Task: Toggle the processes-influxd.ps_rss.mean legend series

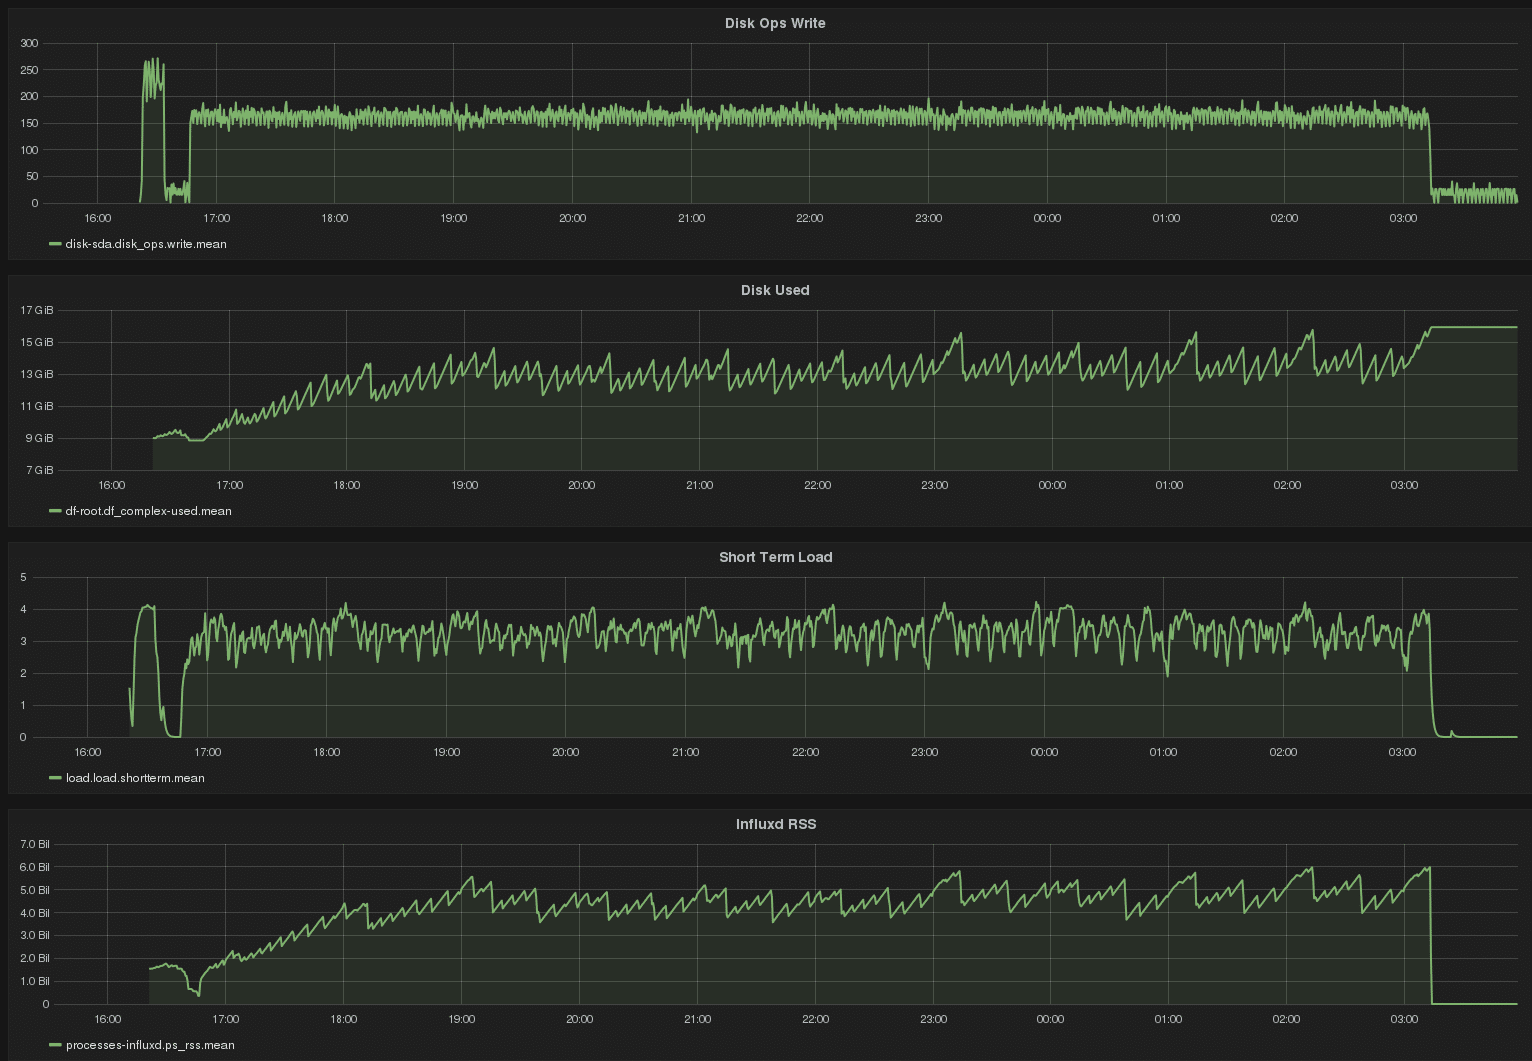Action: coord(150,1045)
